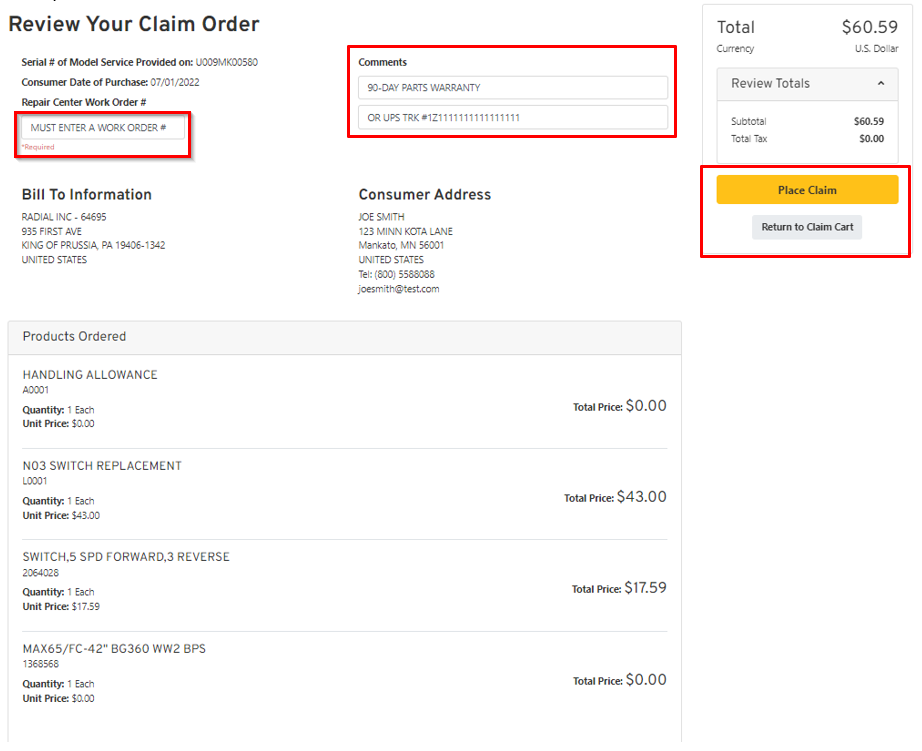Viewport: 922px width, 751px height.
Task: Open the N03 SWITCH REPLACEMENT item
Action: [102, 466]
